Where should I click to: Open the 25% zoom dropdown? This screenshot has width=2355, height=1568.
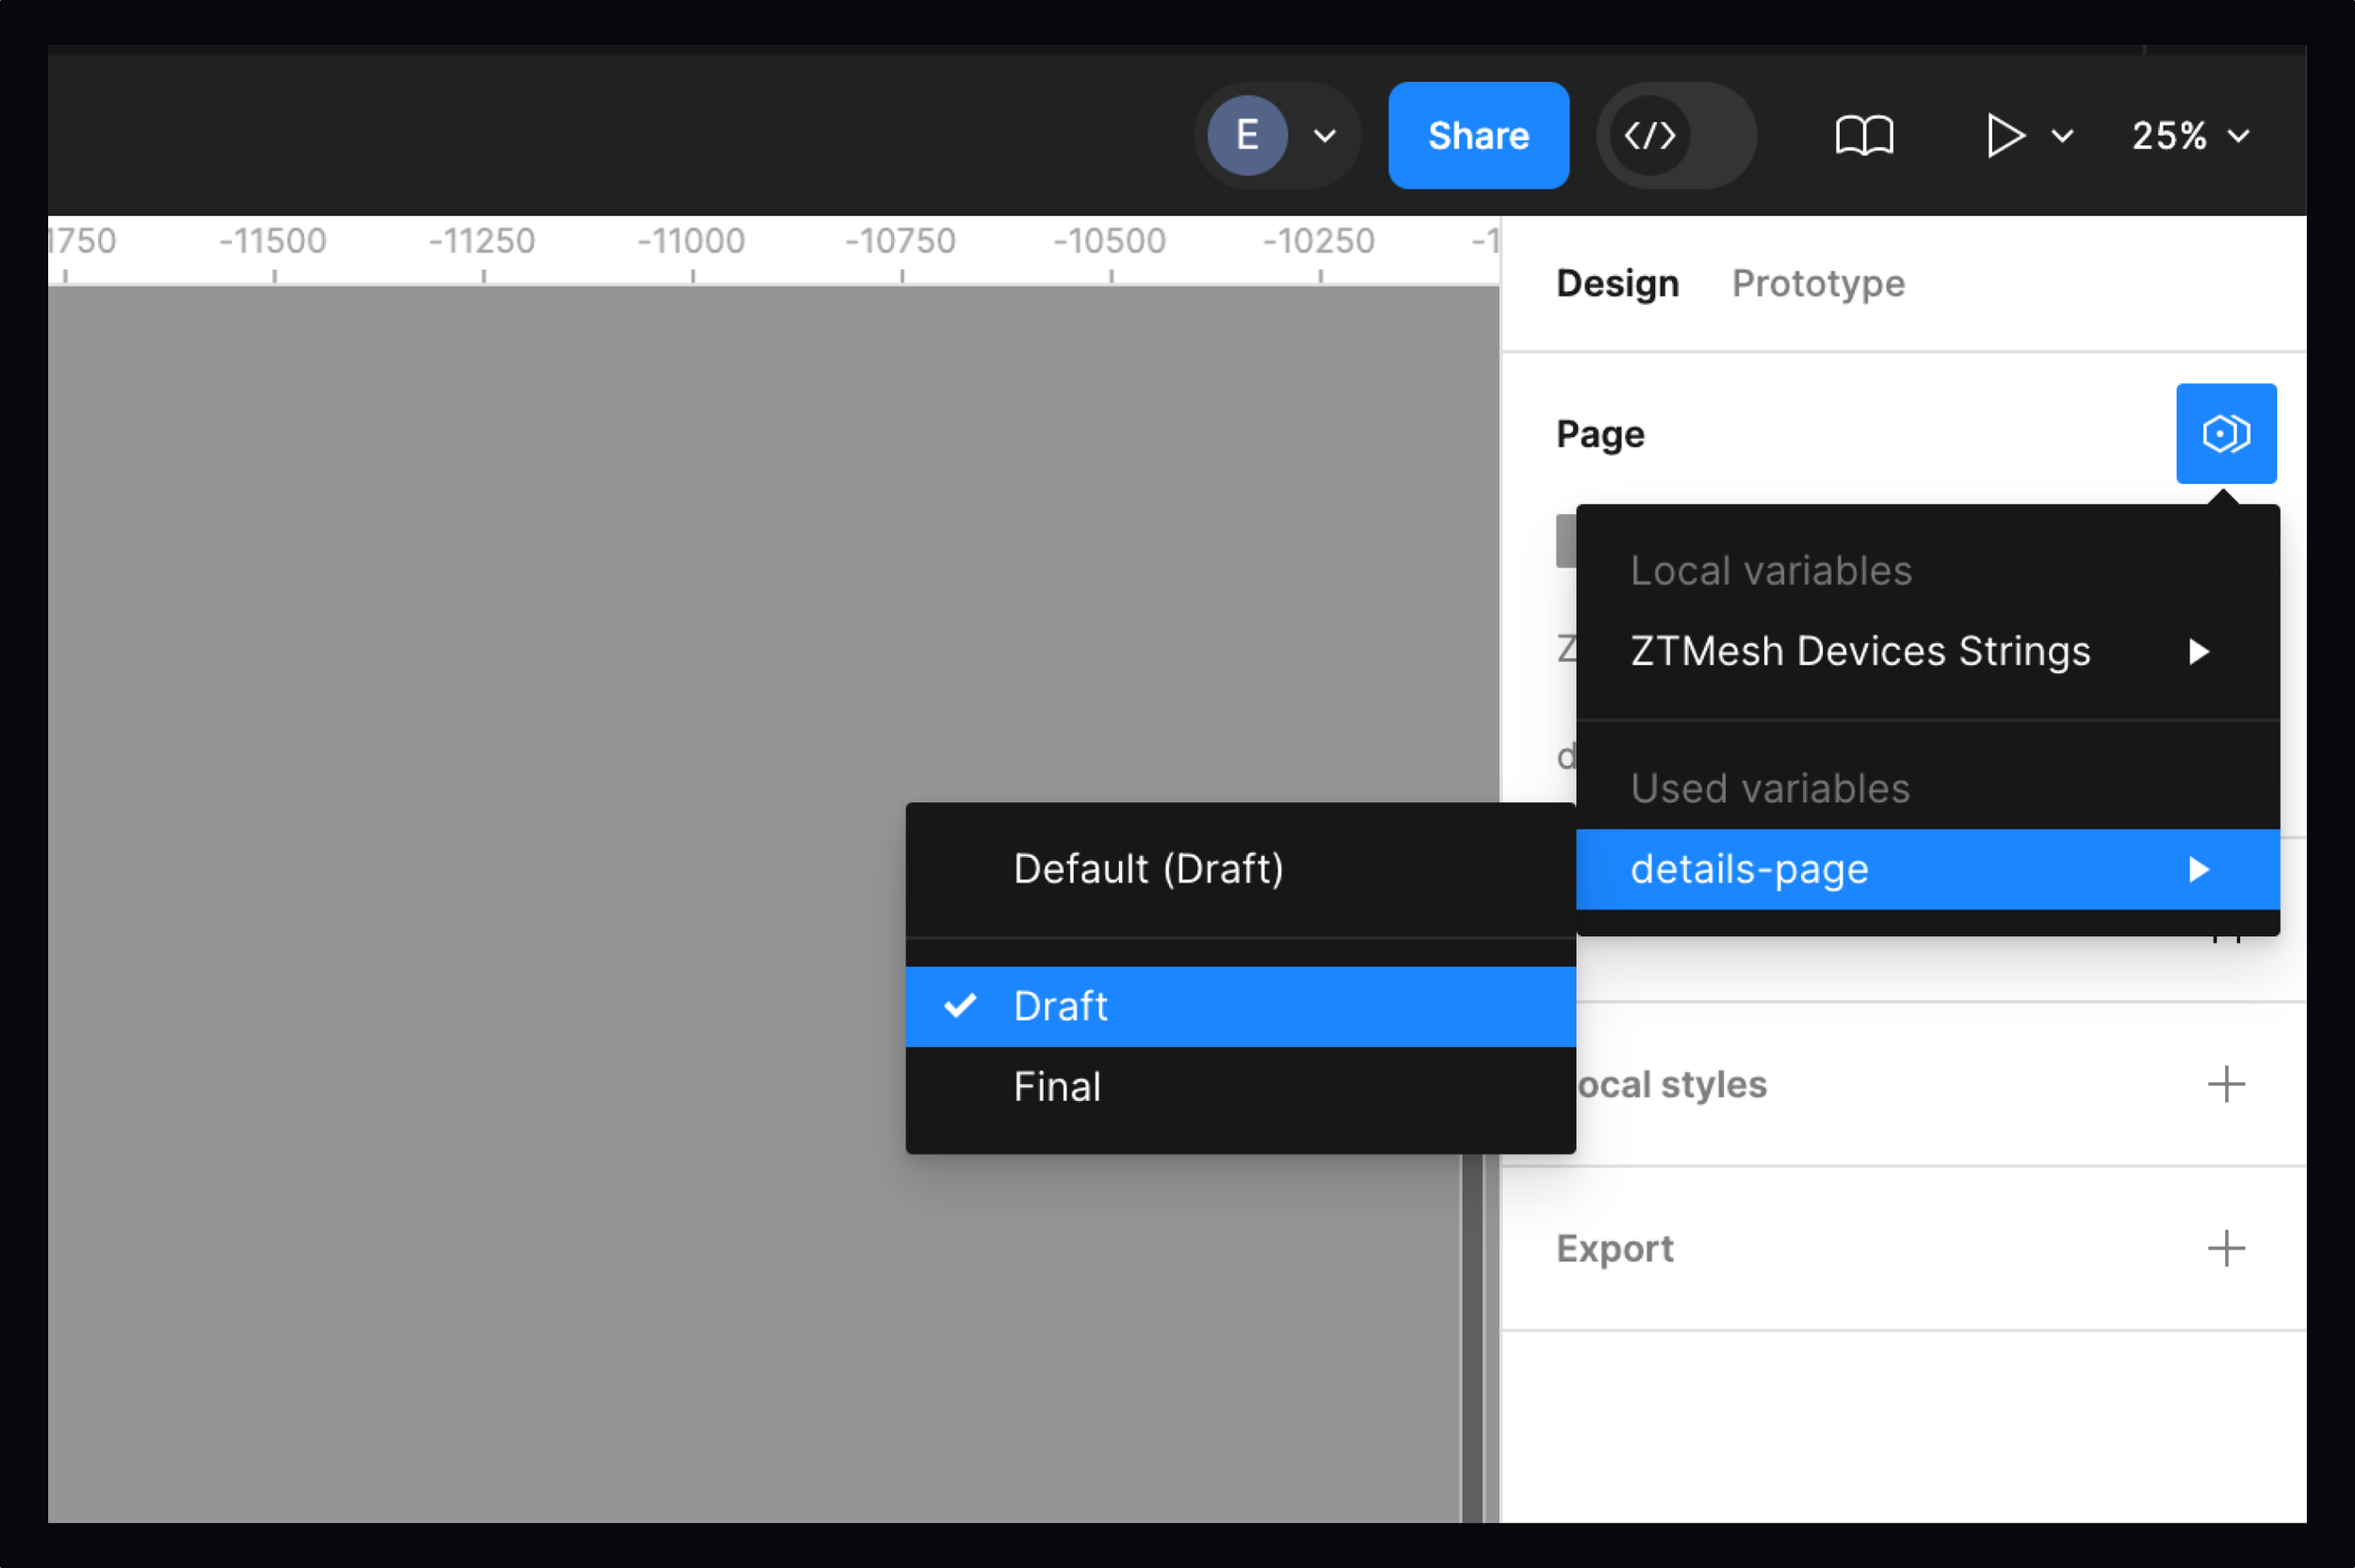pos(2190,135)
